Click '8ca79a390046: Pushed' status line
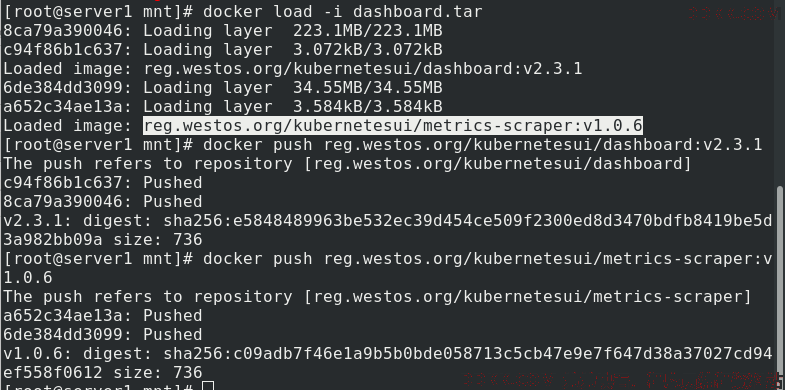The height and width of the screenshot is (390, 785). [103, 202]
